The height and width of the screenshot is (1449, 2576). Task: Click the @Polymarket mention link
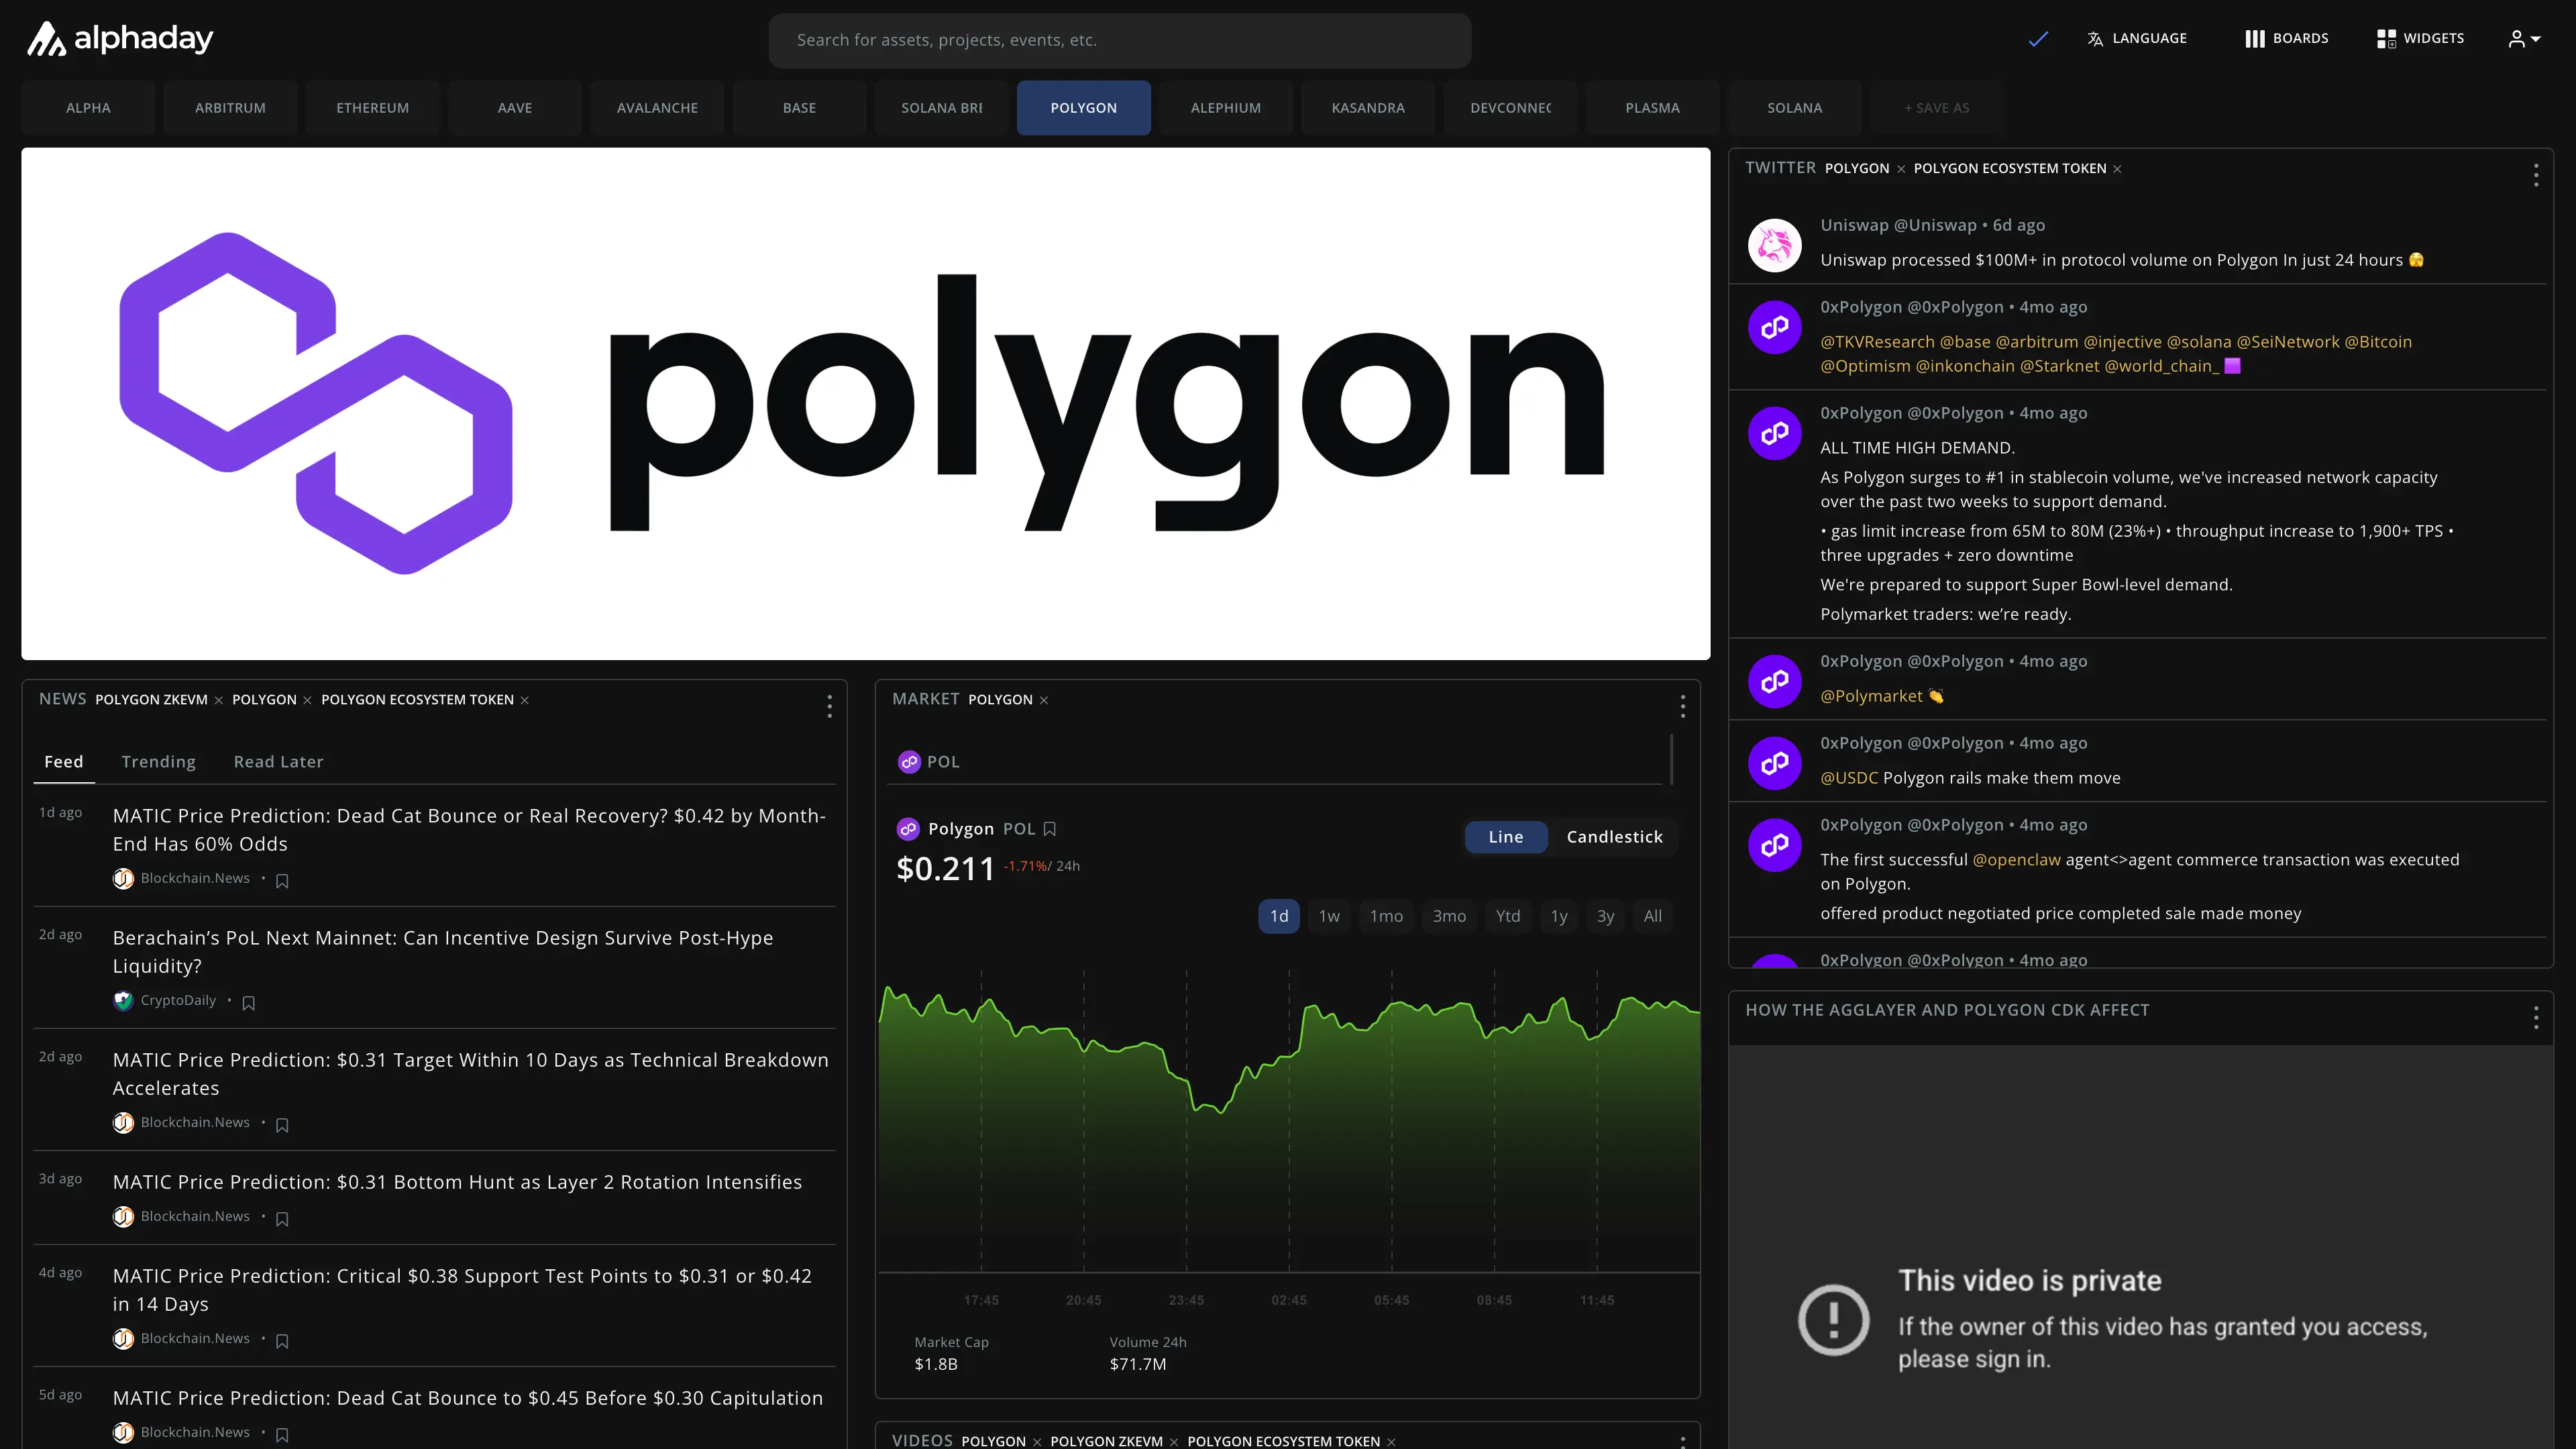[x=1871, y=696]
